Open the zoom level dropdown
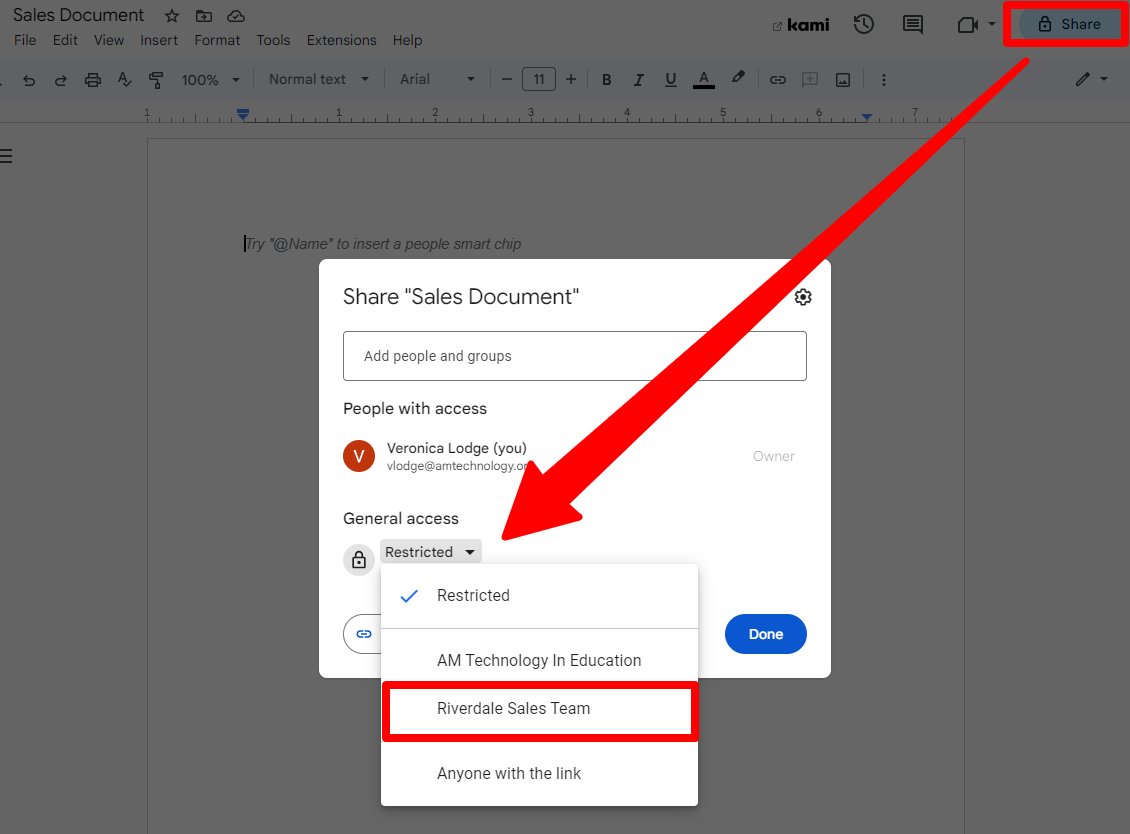The height and width of the screenshot is (834, 1130). (210, 80)
